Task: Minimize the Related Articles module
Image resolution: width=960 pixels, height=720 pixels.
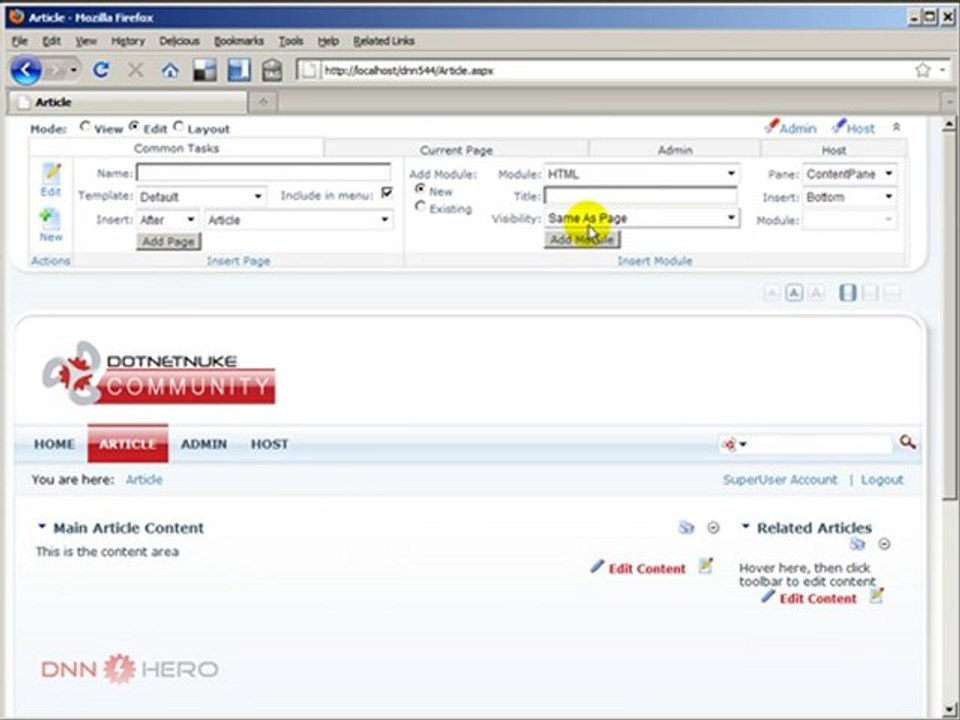Action: click(884, 544)
